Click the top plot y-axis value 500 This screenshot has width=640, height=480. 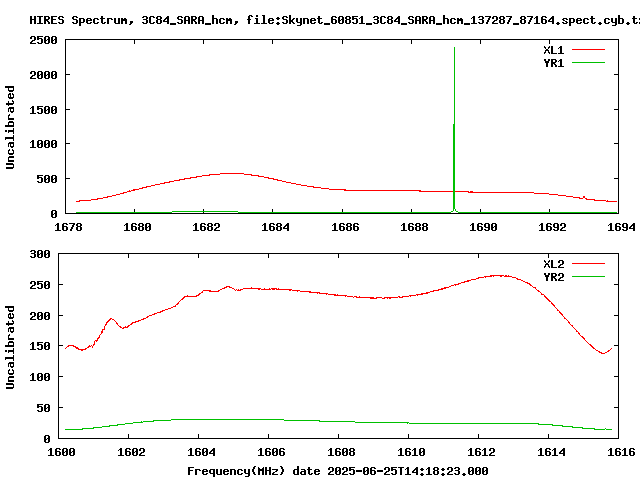(47, 179)
